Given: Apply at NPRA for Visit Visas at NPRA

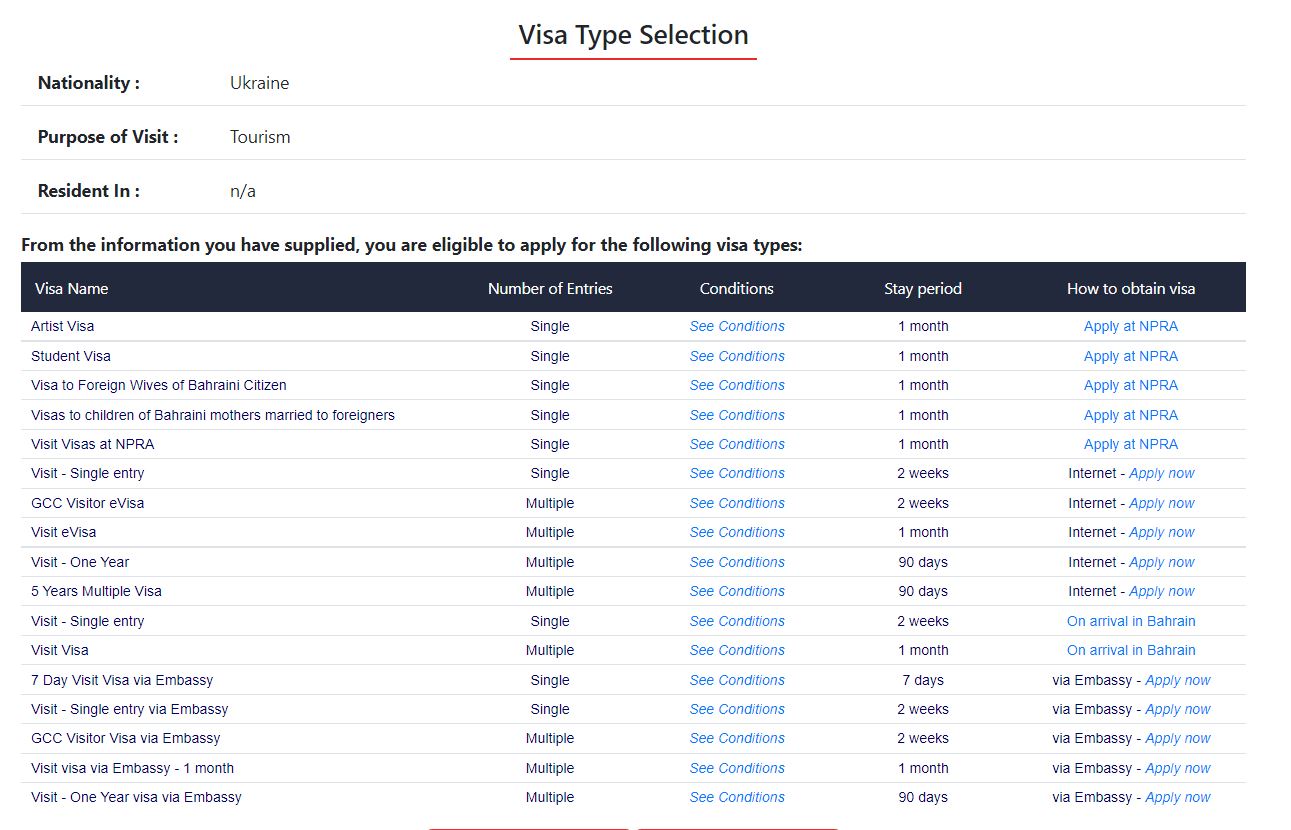Looking at the screenshot, I should click(x=1130, y=444).
